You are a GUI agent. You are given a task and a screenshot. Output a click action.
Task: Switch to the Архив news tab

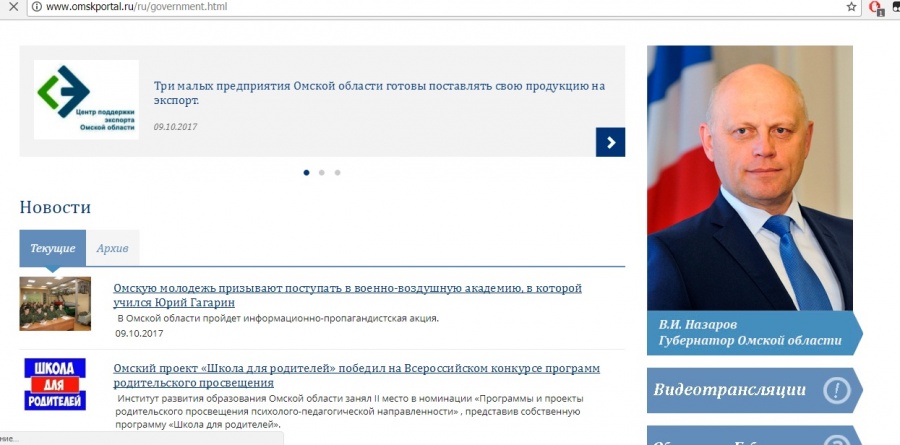click(112, 248)
